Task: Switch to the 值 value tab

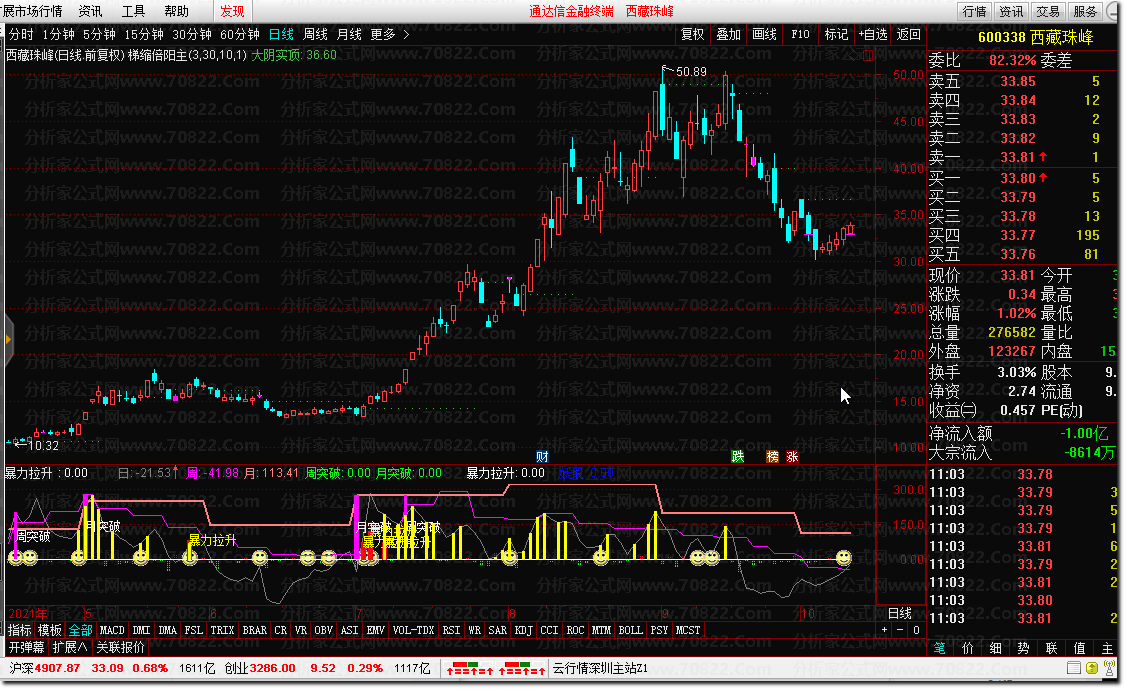Action: tap(1079, 648)
